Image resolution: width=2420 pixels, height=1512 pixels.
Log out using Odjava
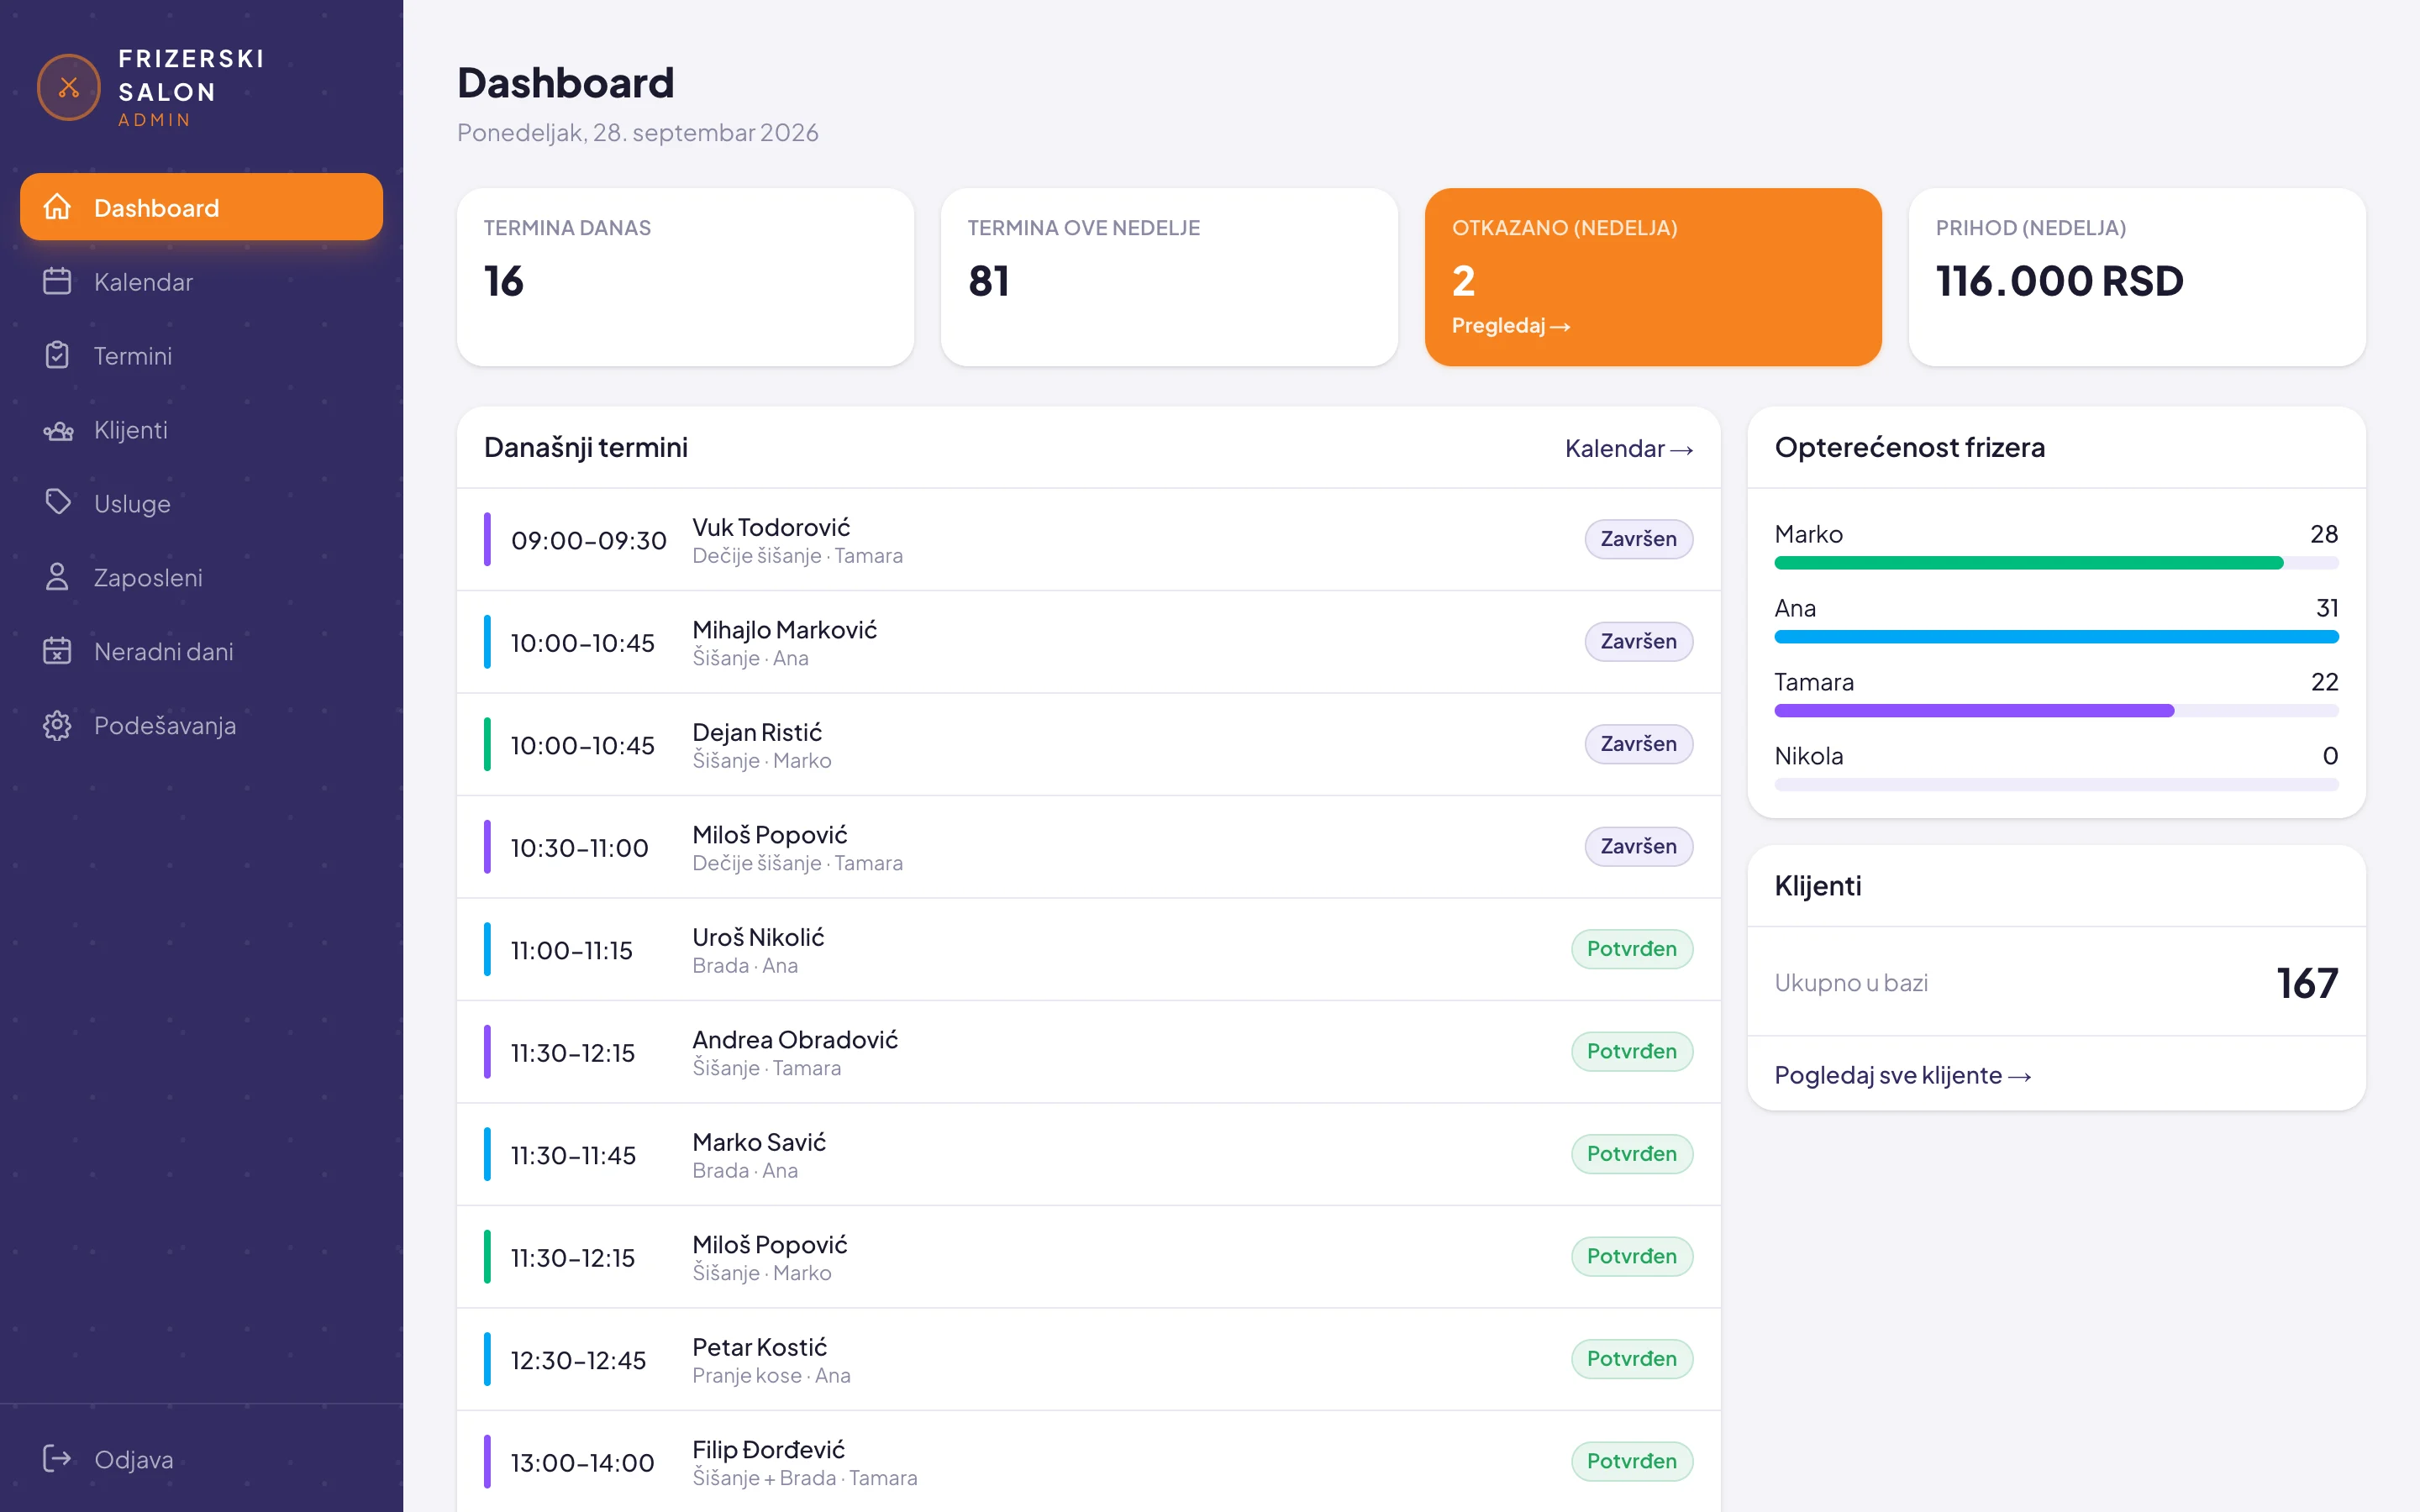pos(201,1459)
